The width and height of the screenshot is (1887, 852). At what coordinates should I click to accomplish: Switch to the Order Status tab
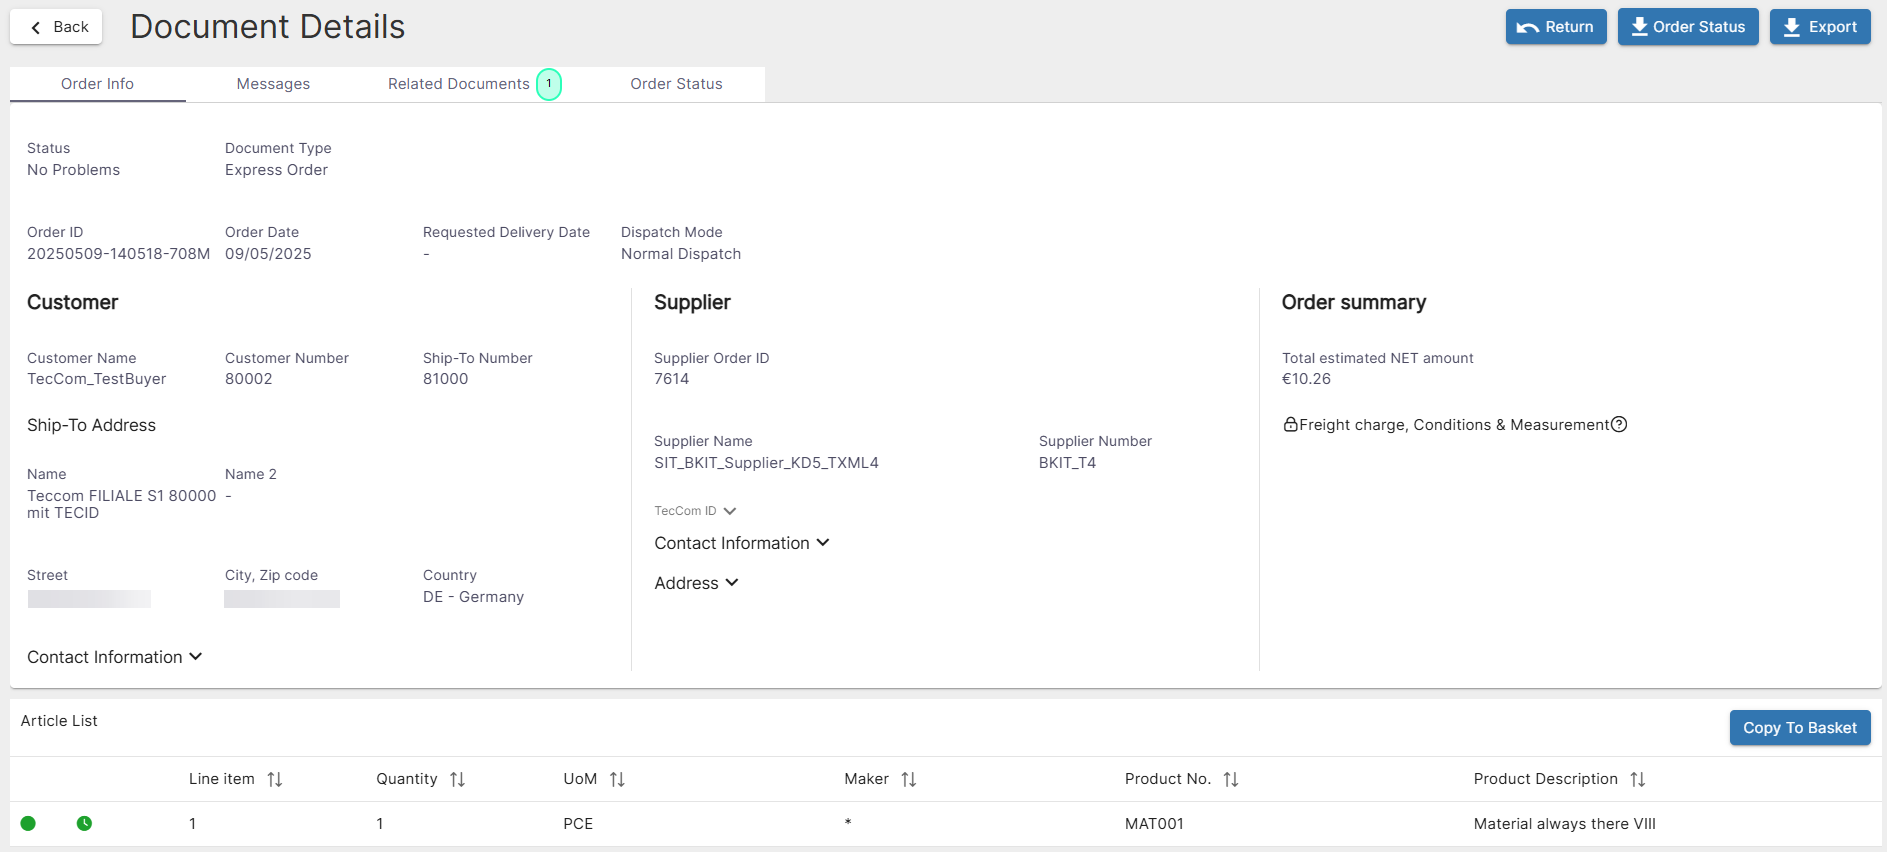[676, 84]
